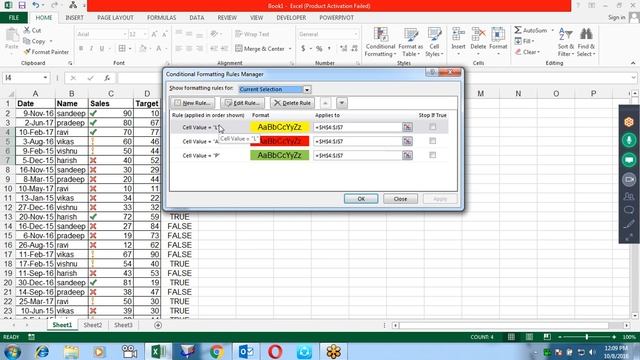Viewport: 640px width, 360px height.
Task: Check Stop If True for green rule
Action: point(433,155)
